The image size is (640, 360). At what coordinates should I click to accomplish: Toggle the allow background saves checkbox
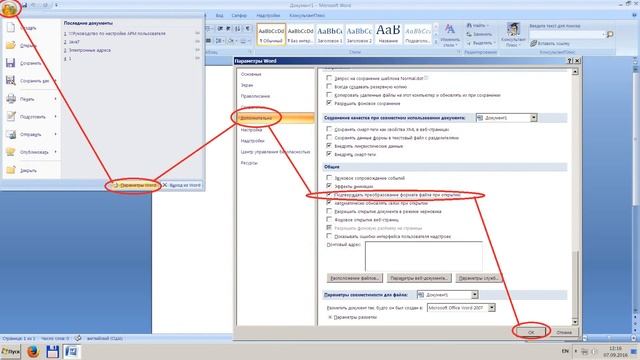pos(329,103)
